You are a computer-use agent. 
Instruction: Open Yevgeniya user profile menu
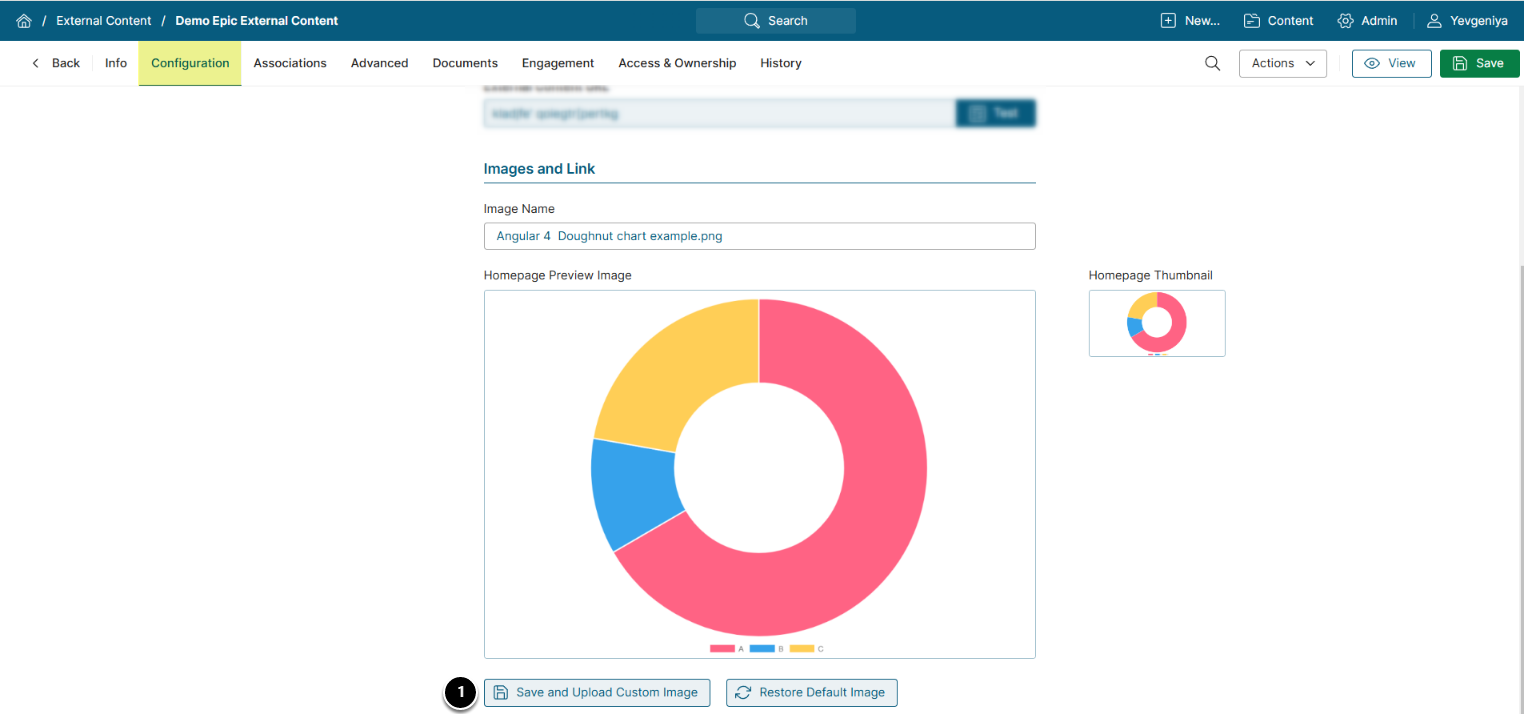pos(1467,21)
